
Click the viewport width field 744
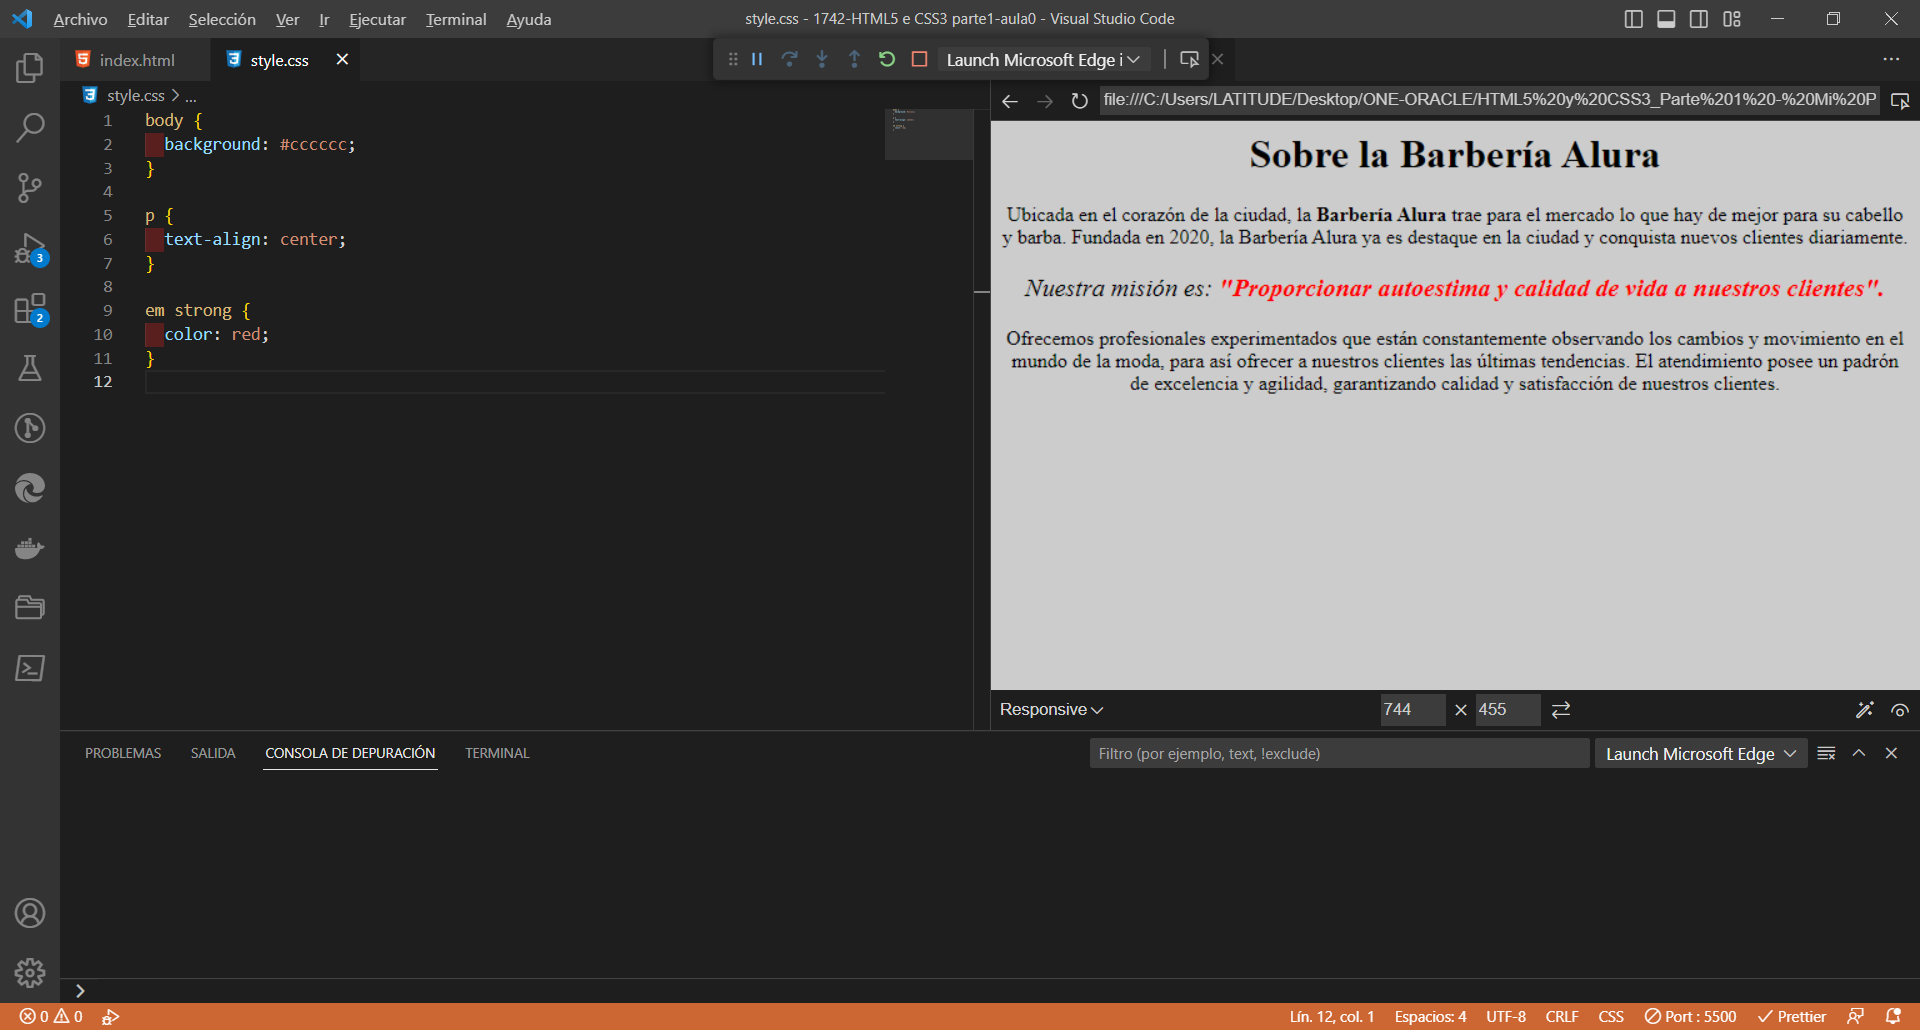click(x=1412, y=709)
